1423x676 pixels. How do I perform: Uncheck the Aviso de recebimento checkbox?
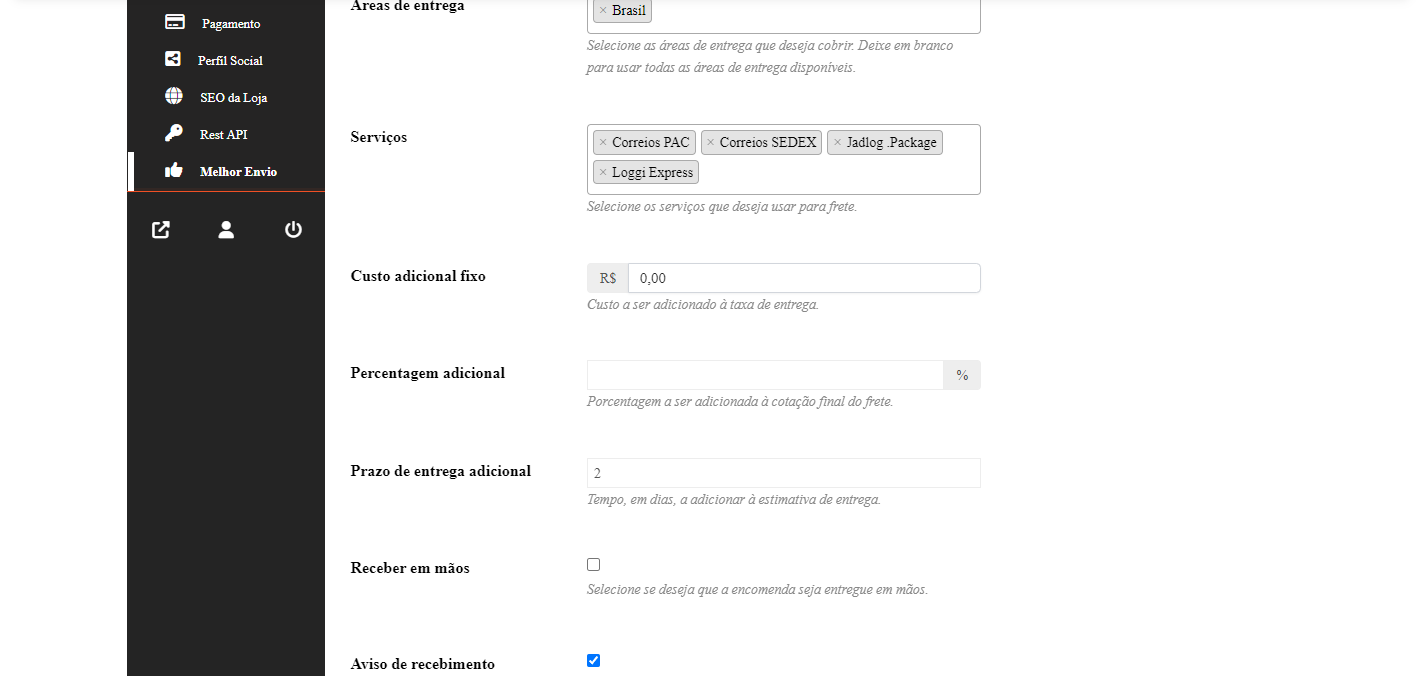click(x=593, y=660)
